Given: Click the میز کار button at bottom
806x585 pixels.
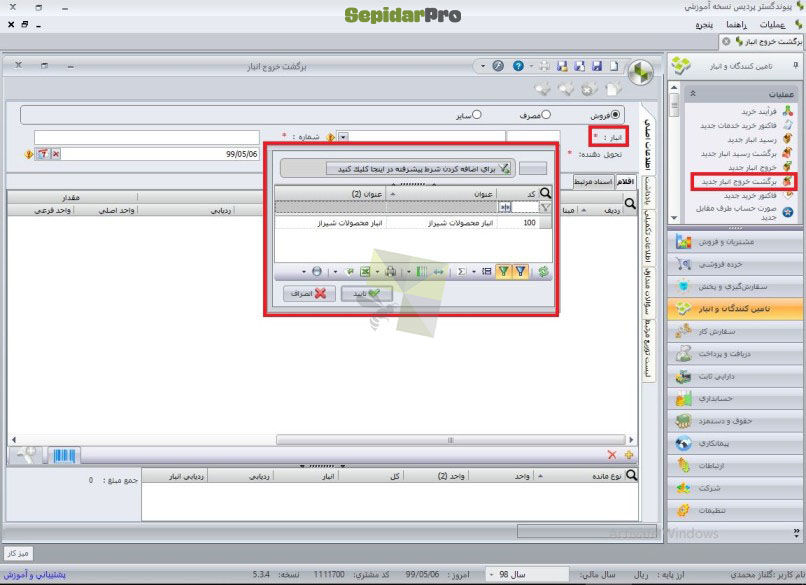Looking at the screenshot, I should coord(19,553).
